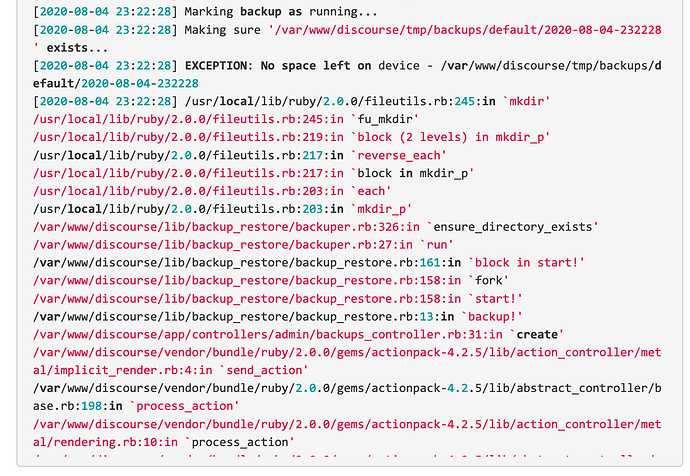
Task: Click the 'block (2 levels) in mkdir_p' line
Action: pos(291,137)
